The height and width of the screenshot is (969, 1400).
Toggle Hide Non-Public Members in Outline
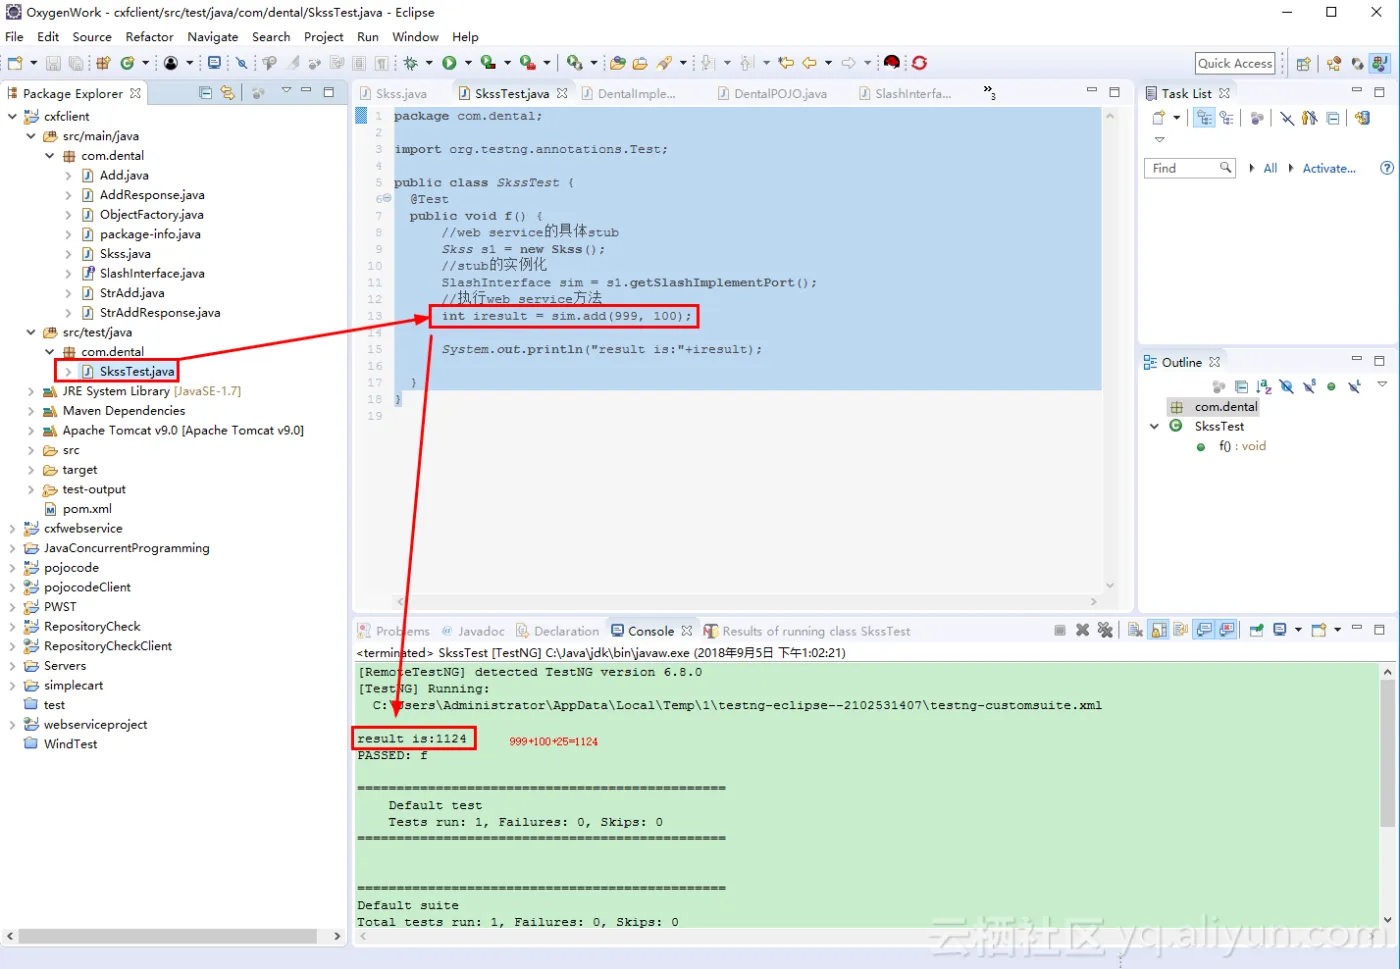(x=1331, y=386)
